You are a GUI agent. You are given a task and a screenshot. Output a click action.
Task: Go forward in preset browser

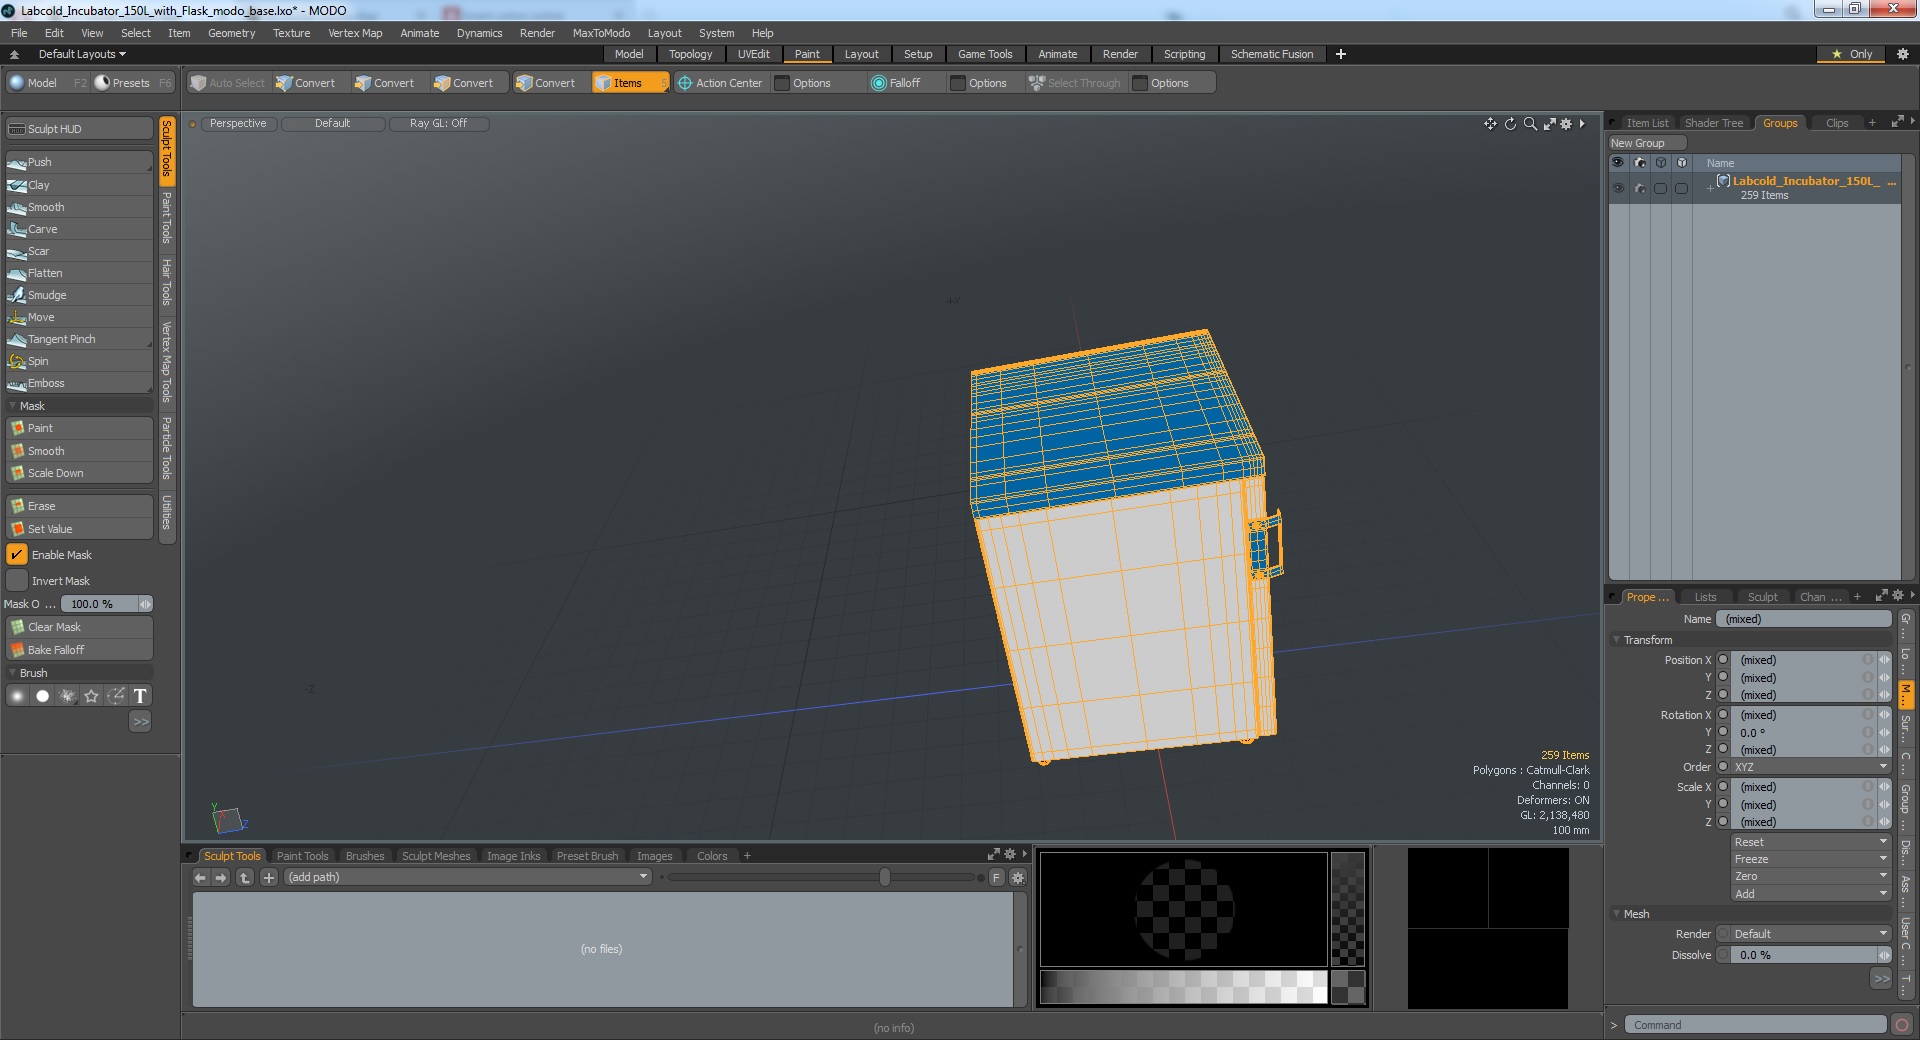click(221, 877)
